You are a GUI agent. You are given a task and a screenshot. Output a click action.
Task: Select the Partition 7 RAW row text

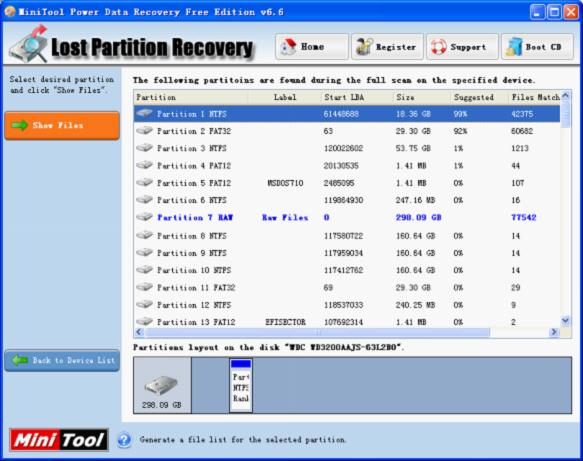195,217
